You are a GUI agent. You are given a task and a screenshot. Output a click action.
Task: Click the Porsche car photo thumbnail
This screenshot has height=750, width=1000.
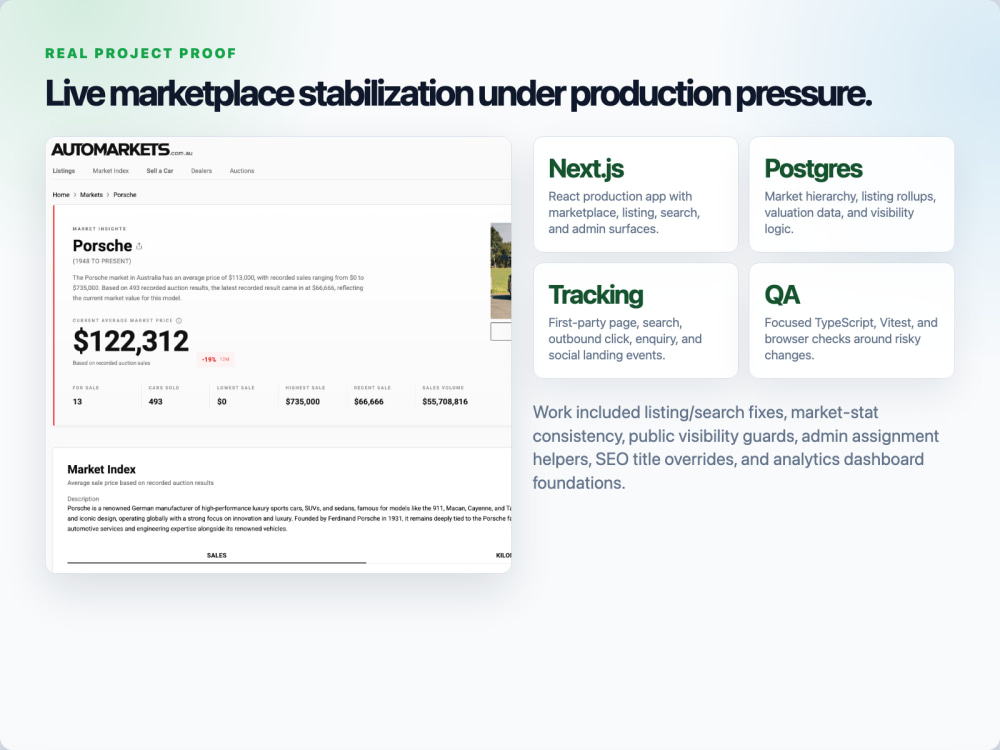coord(501,270)
